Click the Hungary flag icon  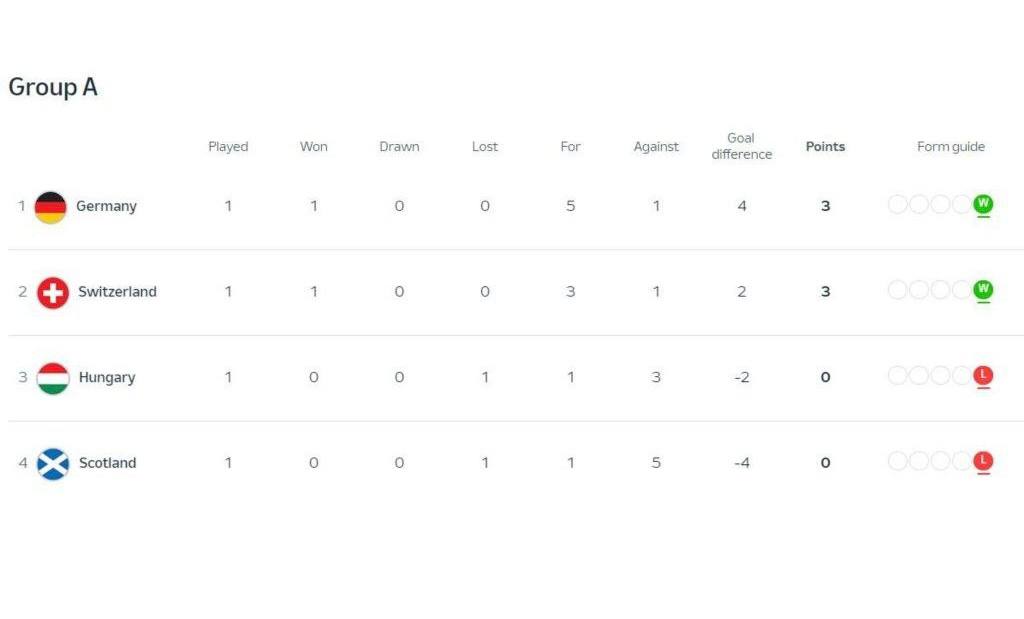pyautogui.click(x=53, y=378)
